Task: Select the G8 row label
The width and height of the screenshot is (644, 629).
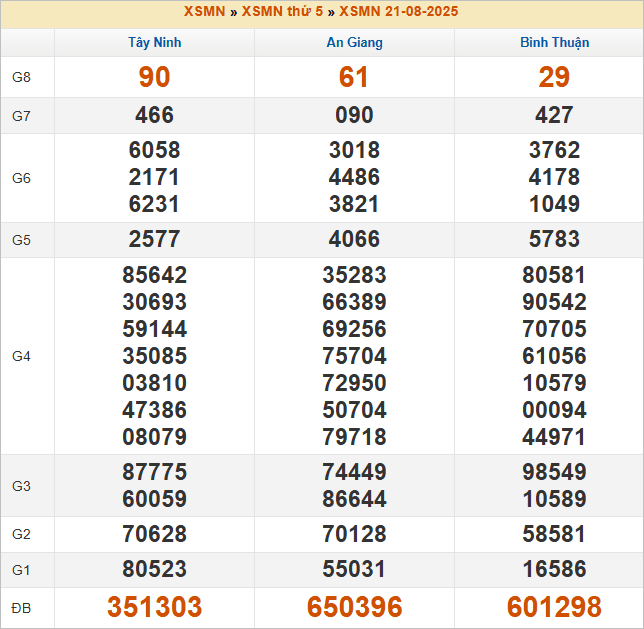Action: coord(21,77)
